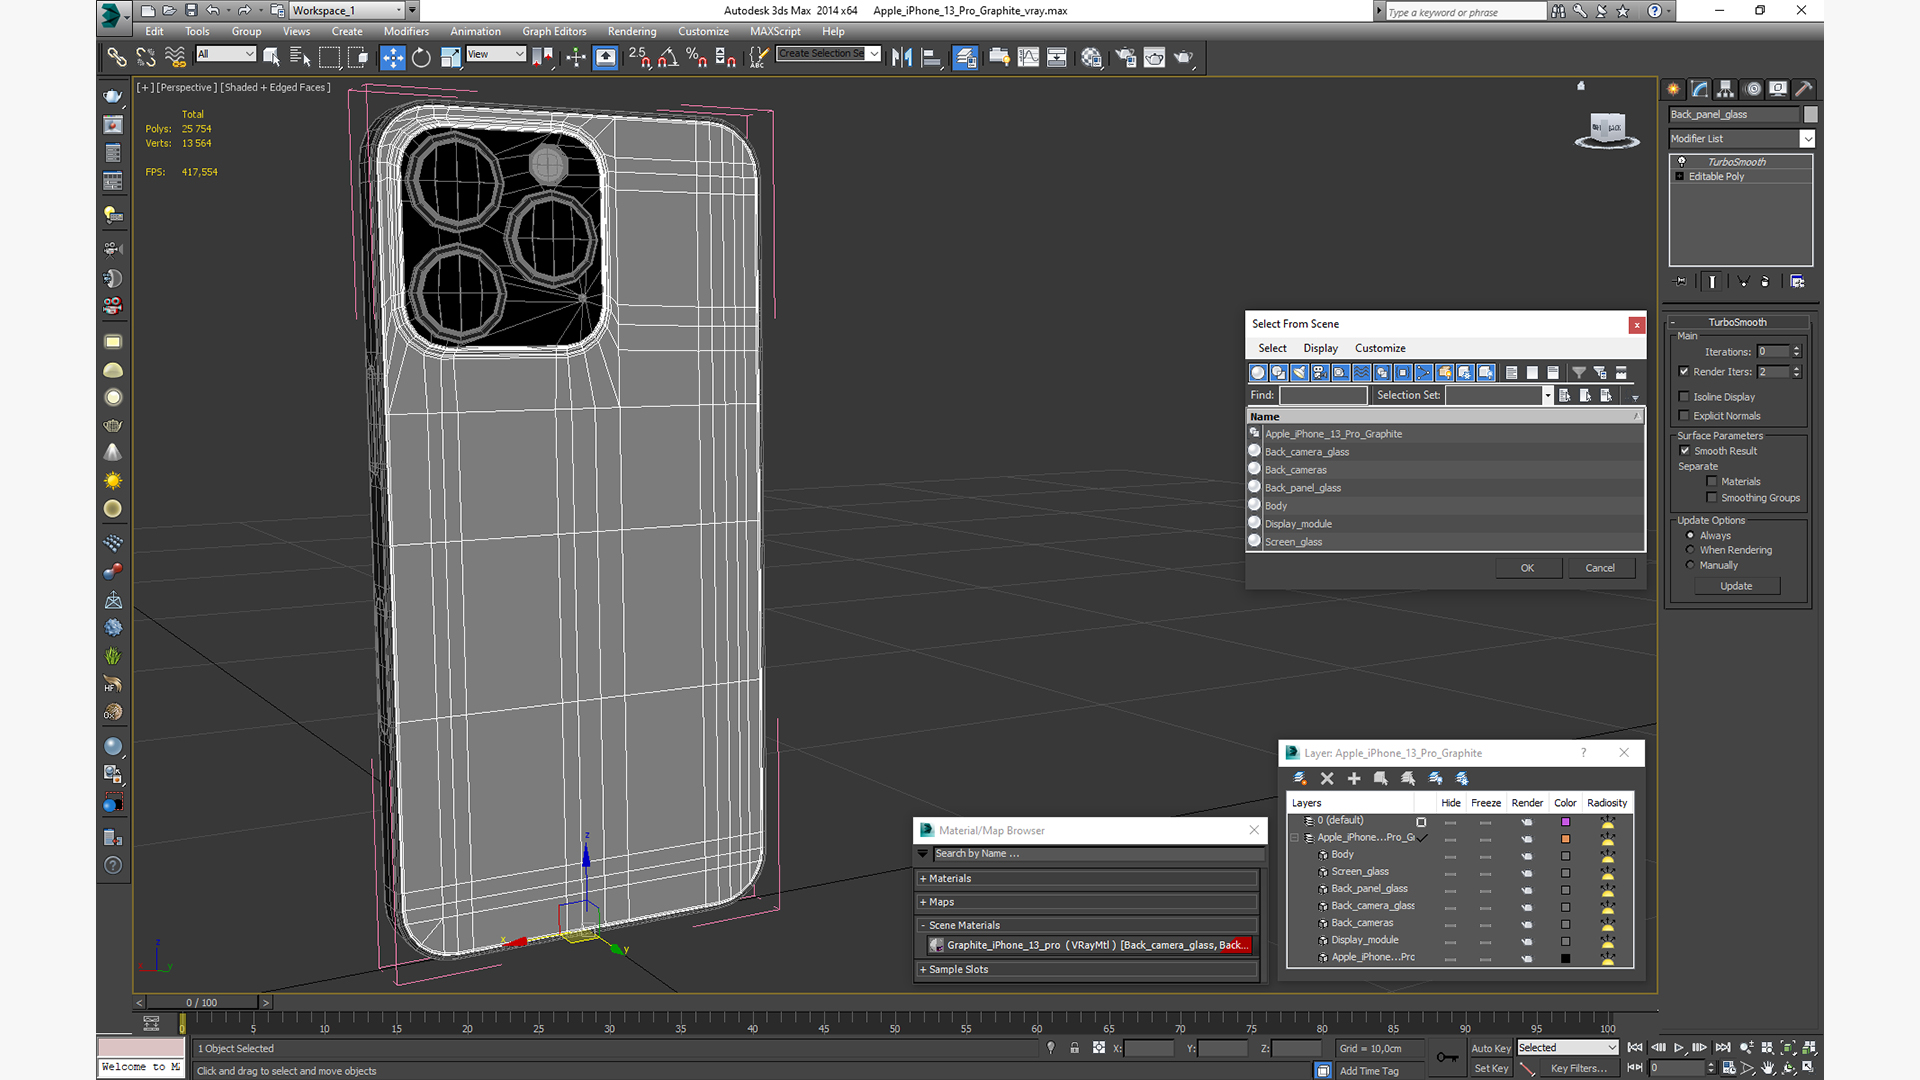Open the Create command panel tab
This screenshot has width=1920, height=1080.
click(x=1673, y=89)
